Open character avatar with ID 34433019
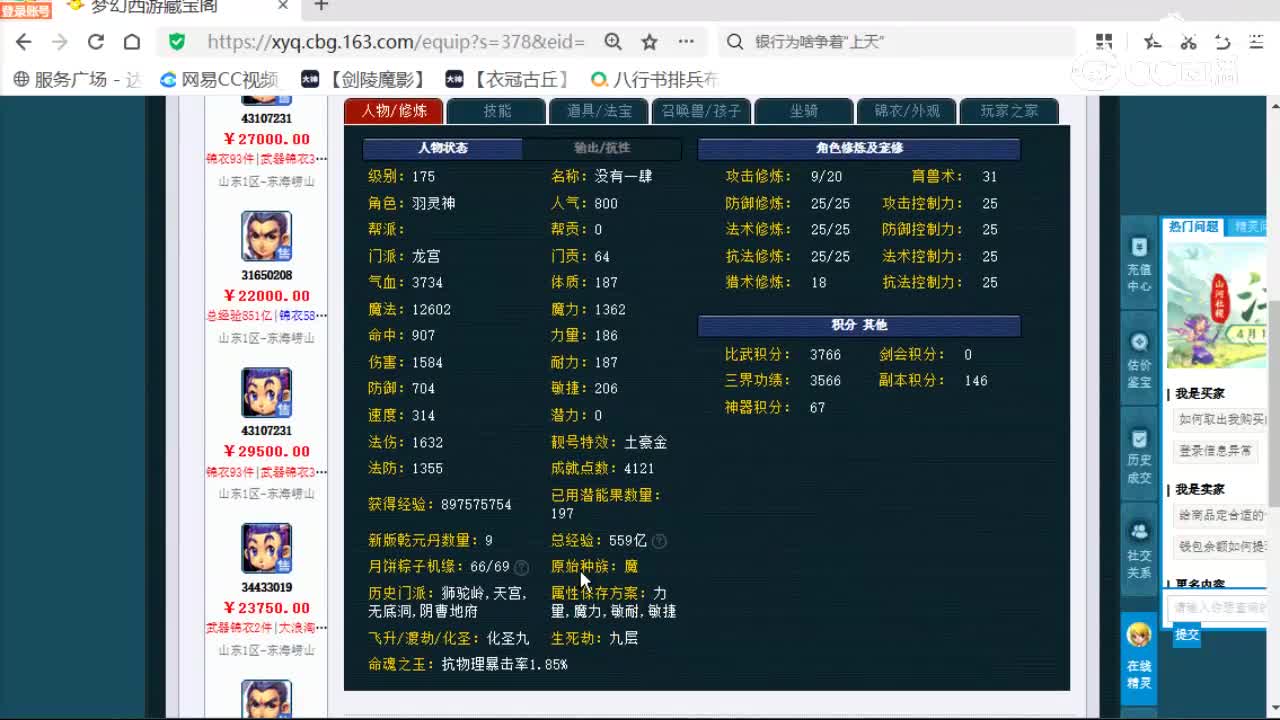 [266, 548]
